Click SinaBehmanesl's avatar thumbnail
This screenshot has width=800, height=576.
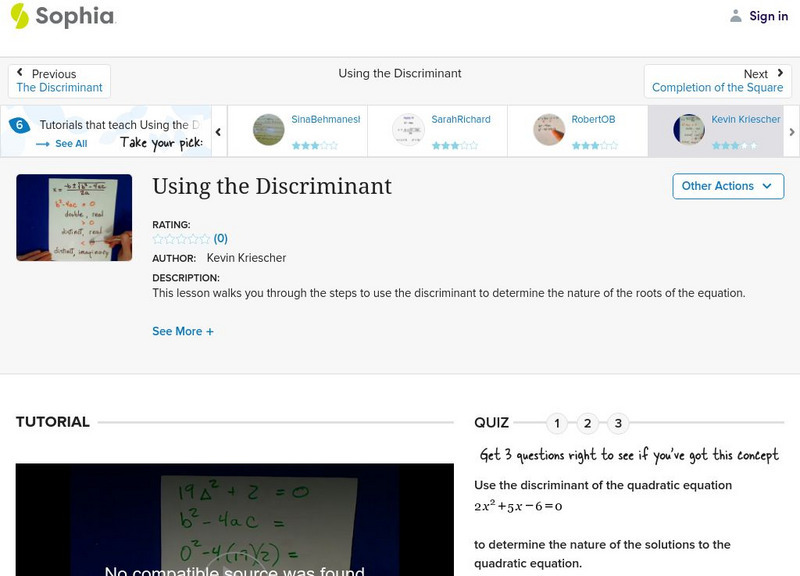pyautogui.click(x=268, y=129)
